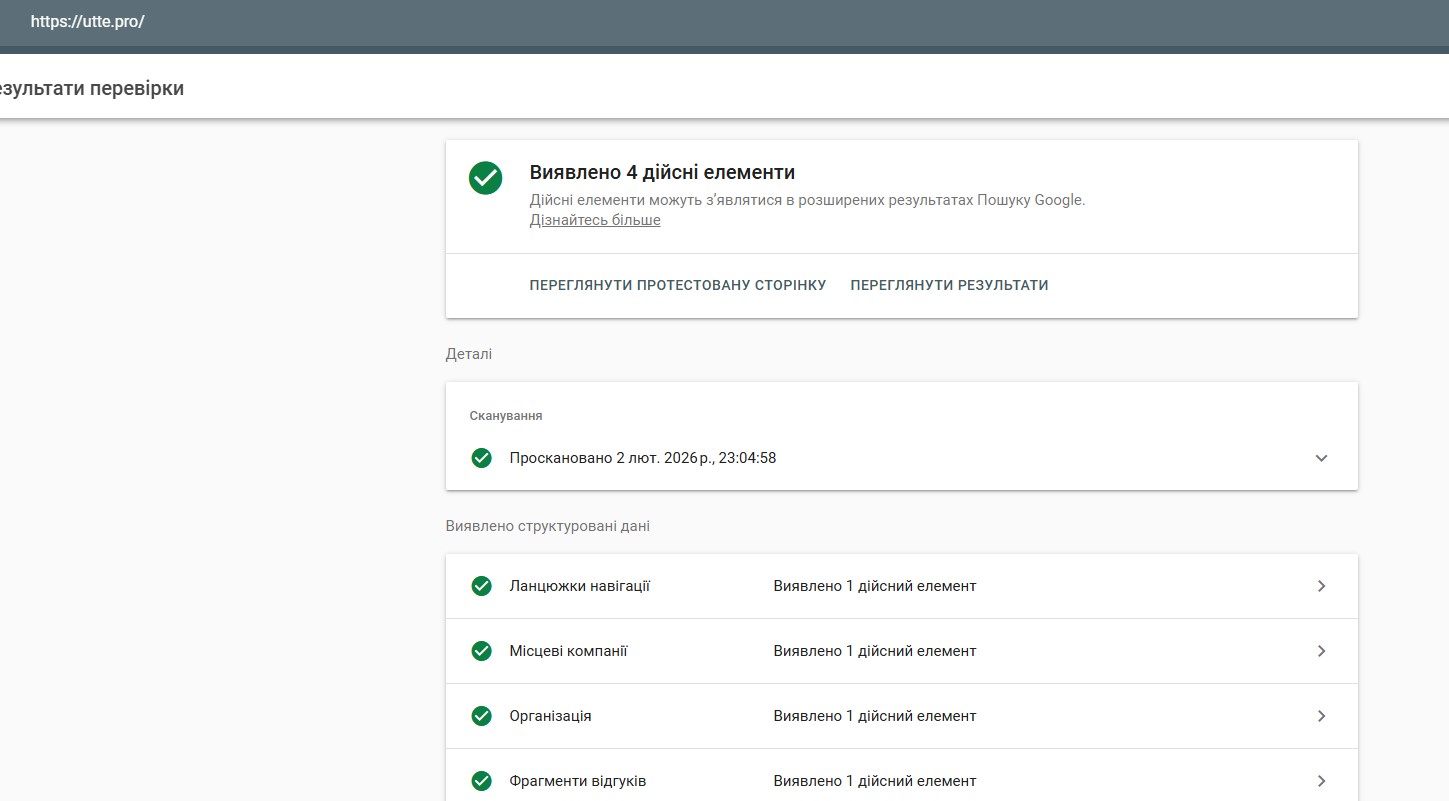Screen dimensions: 1449x801
Task: Open Ланцюжки навігації via its right arrow
Action: point(1321,586)
